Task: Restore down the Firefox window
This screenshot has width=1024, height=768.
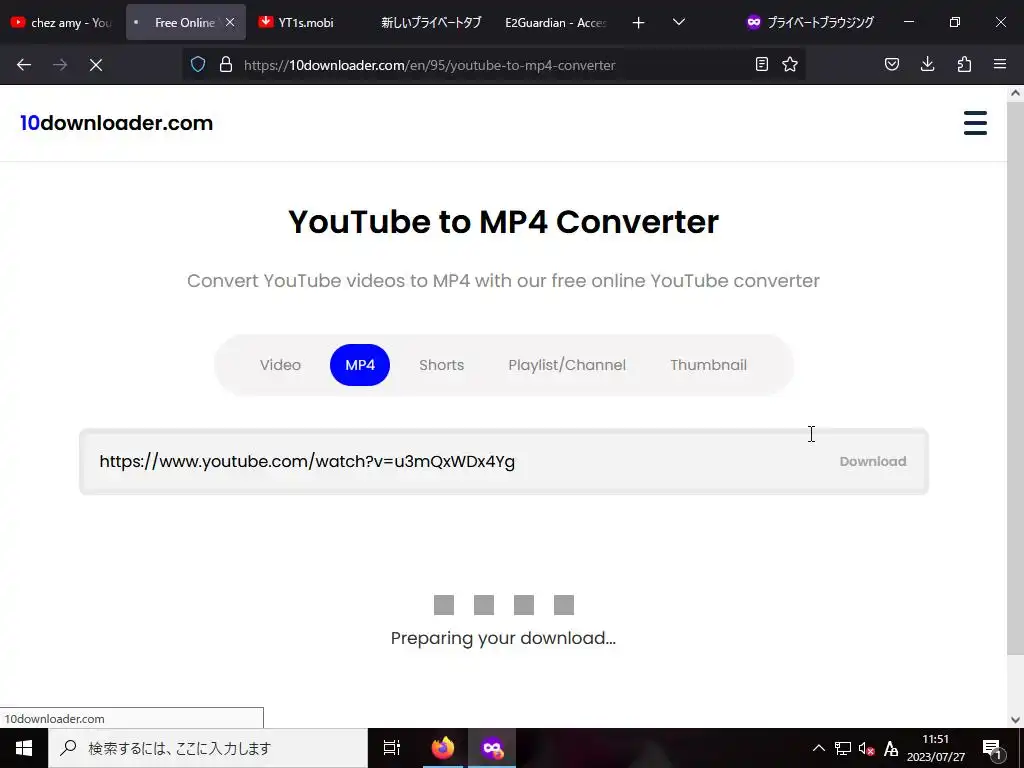Action: click(955, 22)
